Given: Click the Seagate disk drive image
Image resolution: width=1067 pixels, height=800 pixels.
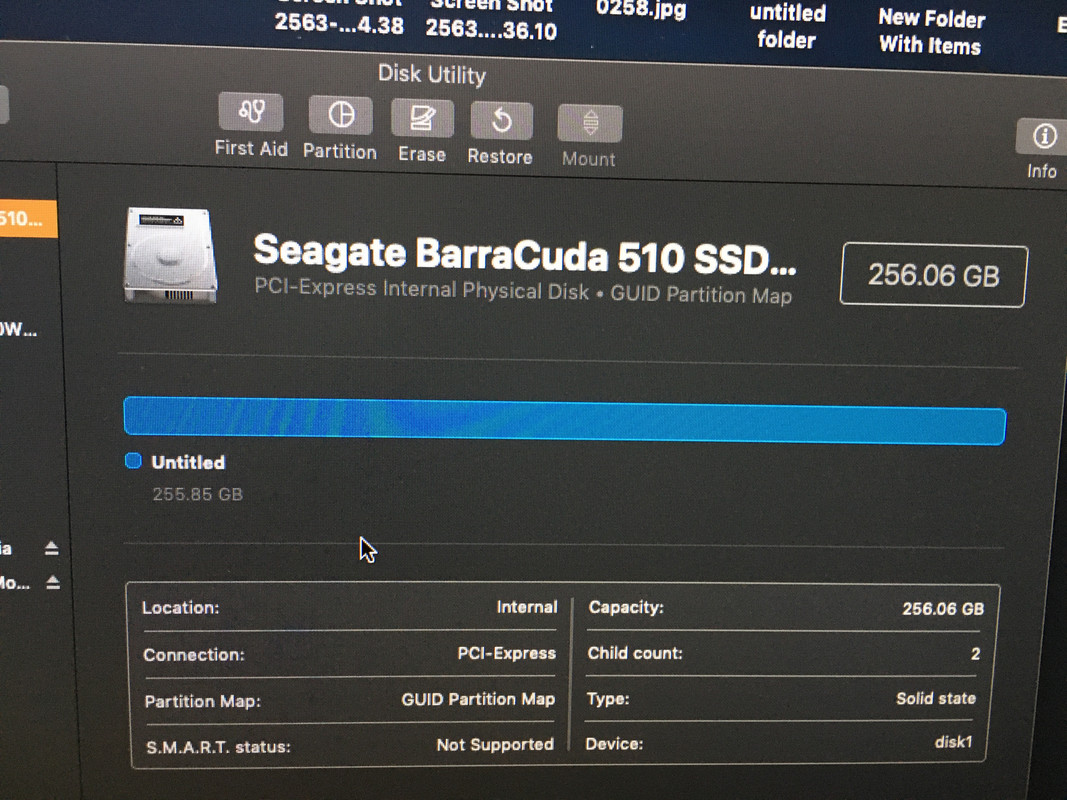Looking at the screenshot, I should click(171, 255).
